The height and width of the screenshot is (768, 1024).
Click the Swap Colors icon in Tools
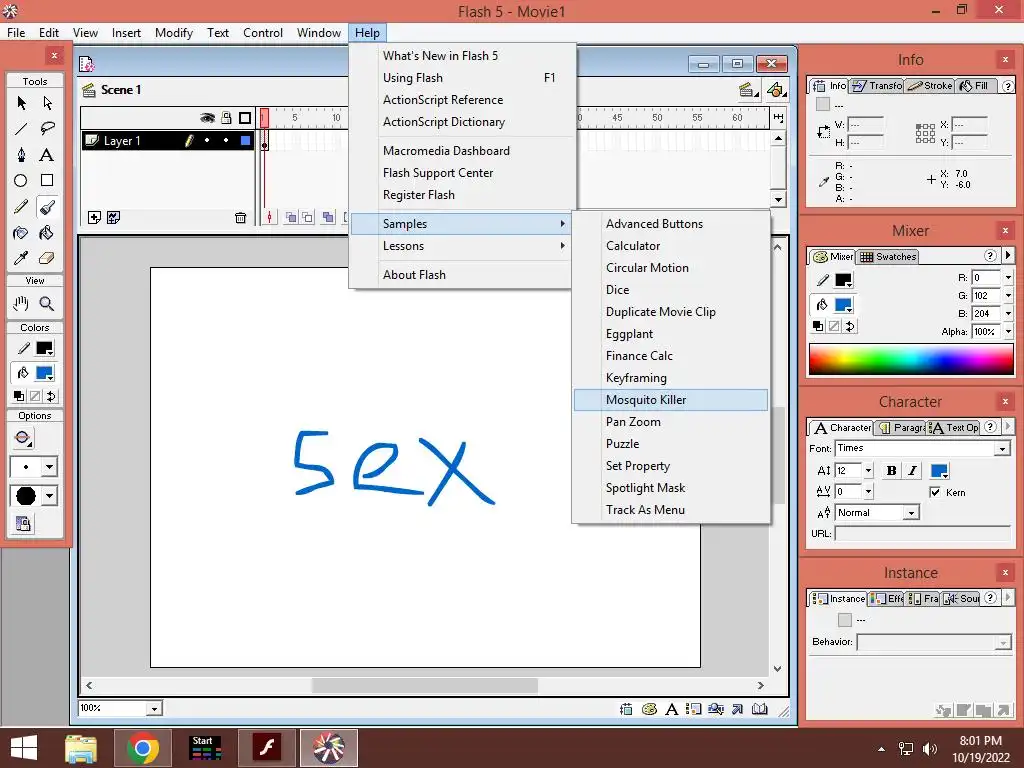pyautogui.click(x=51, y=396)
